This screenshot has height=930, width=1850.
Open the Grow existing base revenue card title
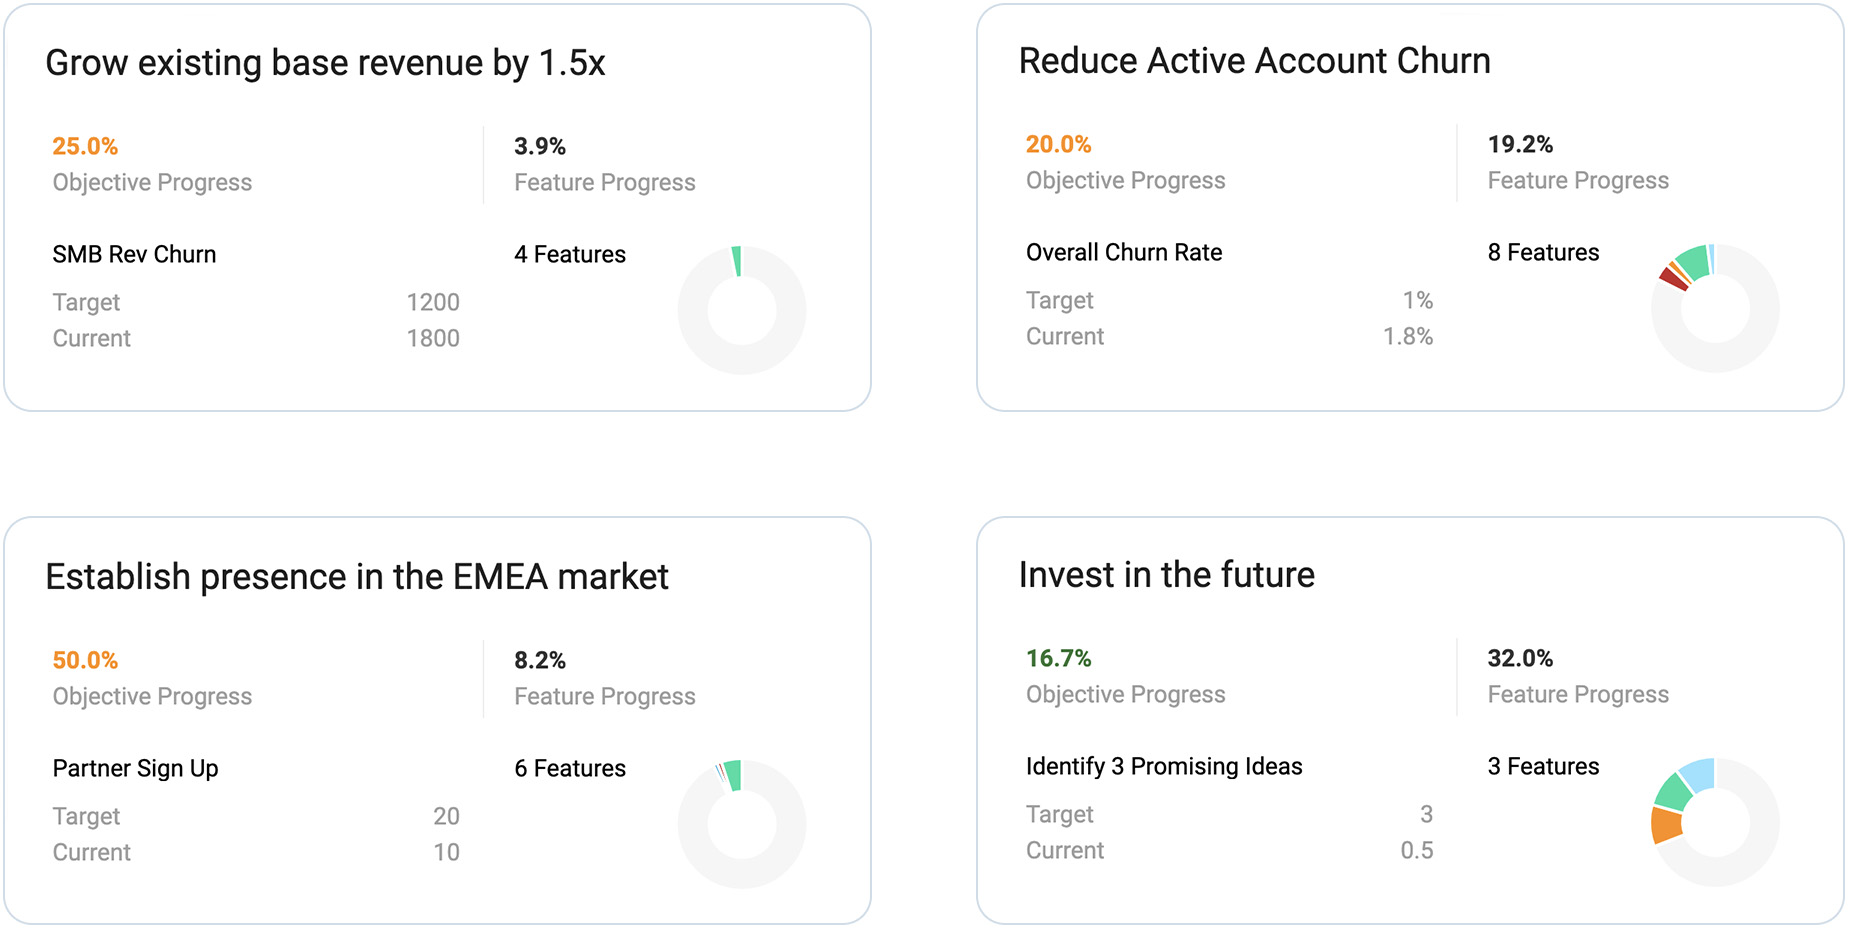[325, 63]
